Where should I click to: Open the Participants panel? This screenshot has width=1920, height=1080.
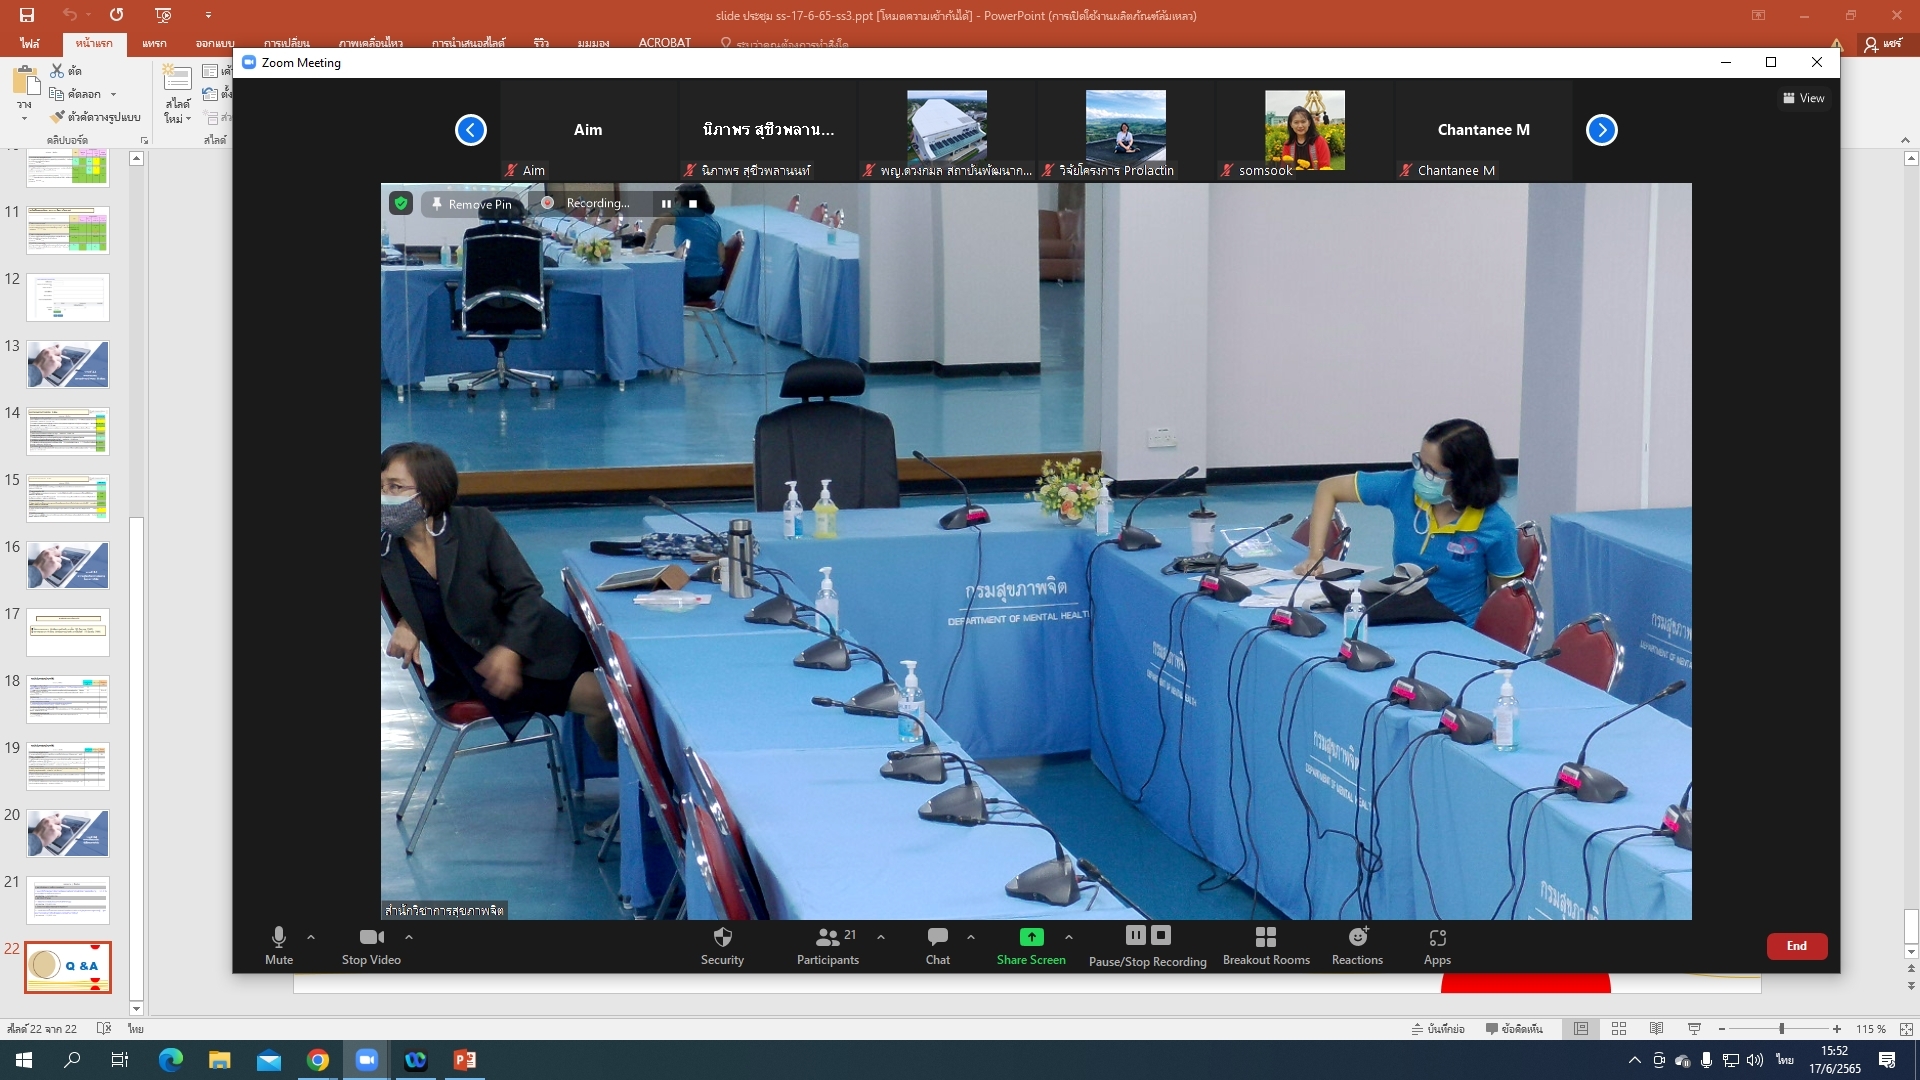827,938
